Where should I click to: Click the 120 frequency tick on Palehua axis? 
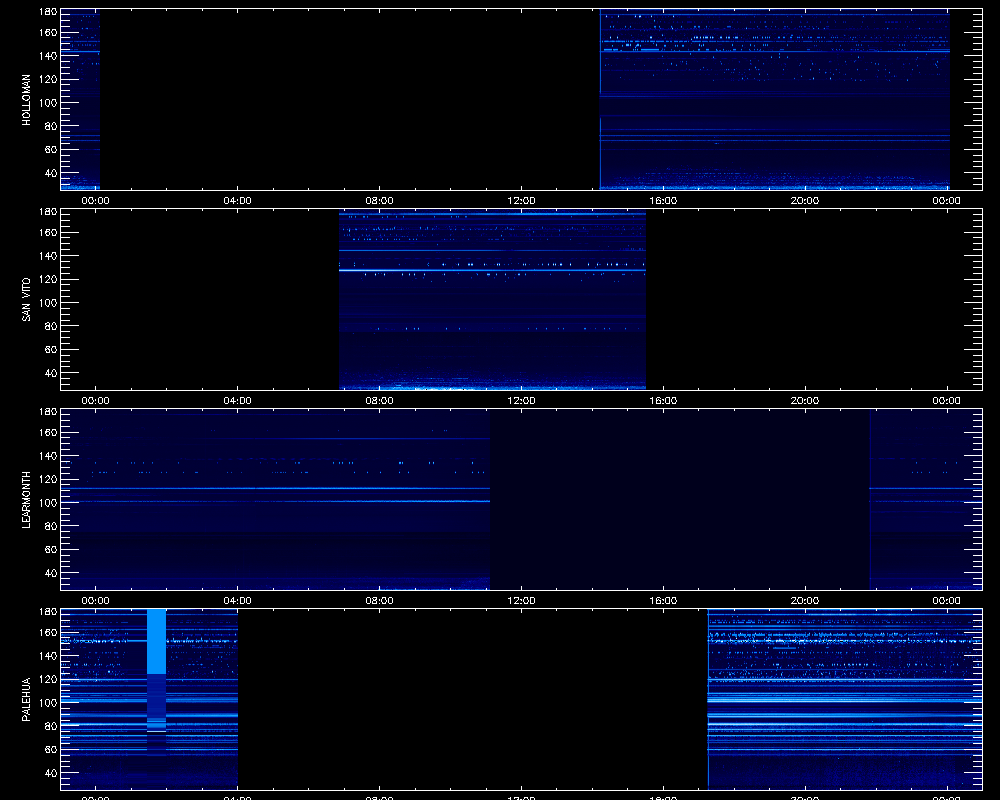(x=48, y=679)
